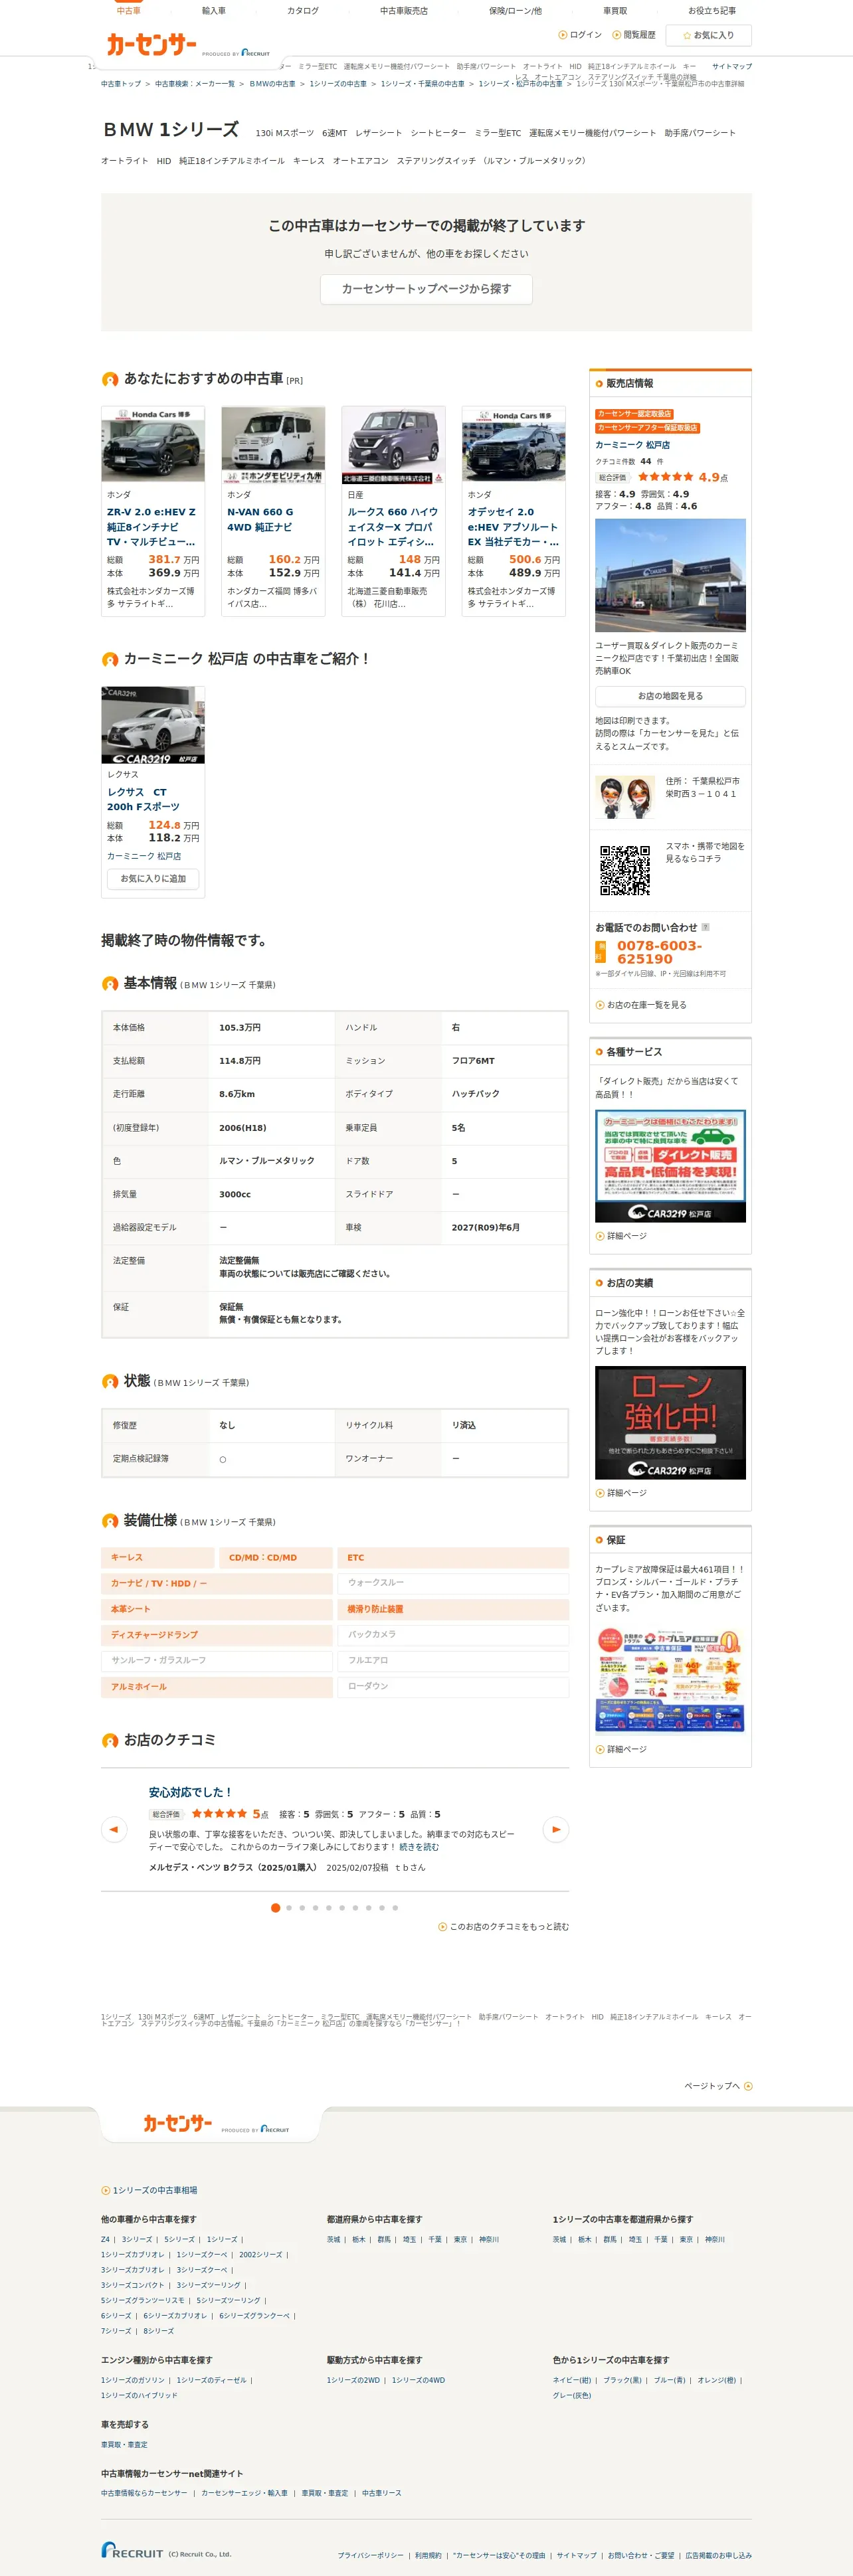Open the カタログ tab
Image resolution: width=853 pixels, height=2576 pixels.
click(x=303, y=11)
